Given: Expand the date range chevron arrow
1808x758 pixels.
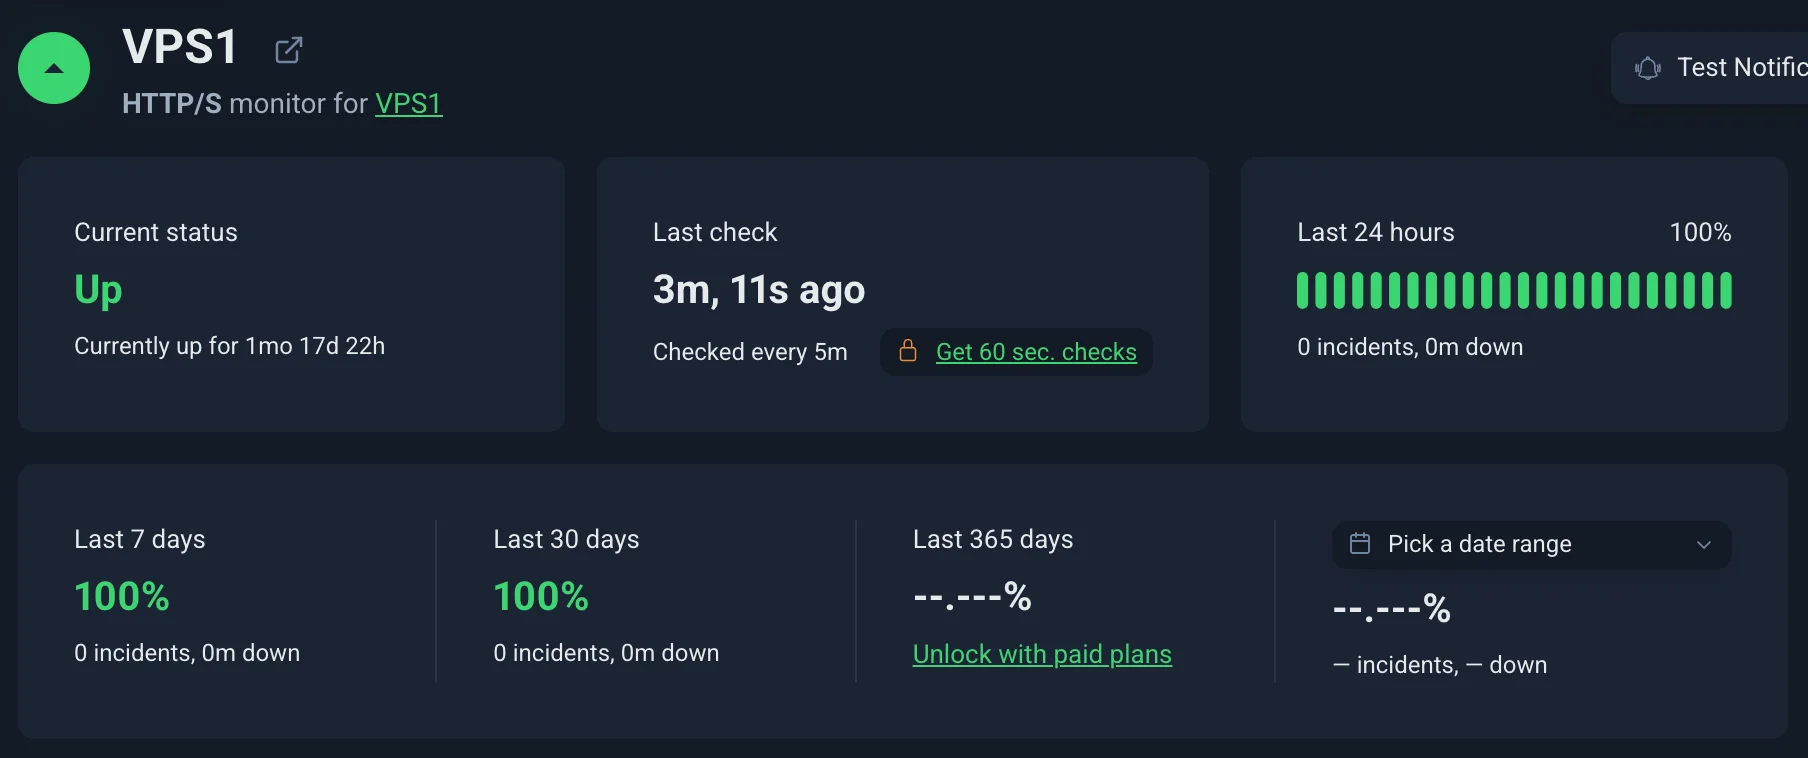Looking at the screenshot, I should pos(1704,545).
